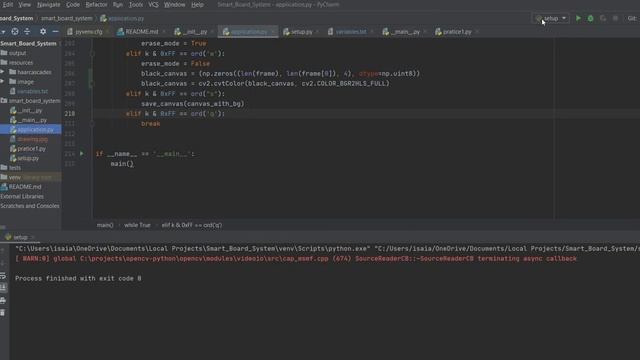Open the Run menu
Screen dimensions: 640x360
click(x=118, y=5)
